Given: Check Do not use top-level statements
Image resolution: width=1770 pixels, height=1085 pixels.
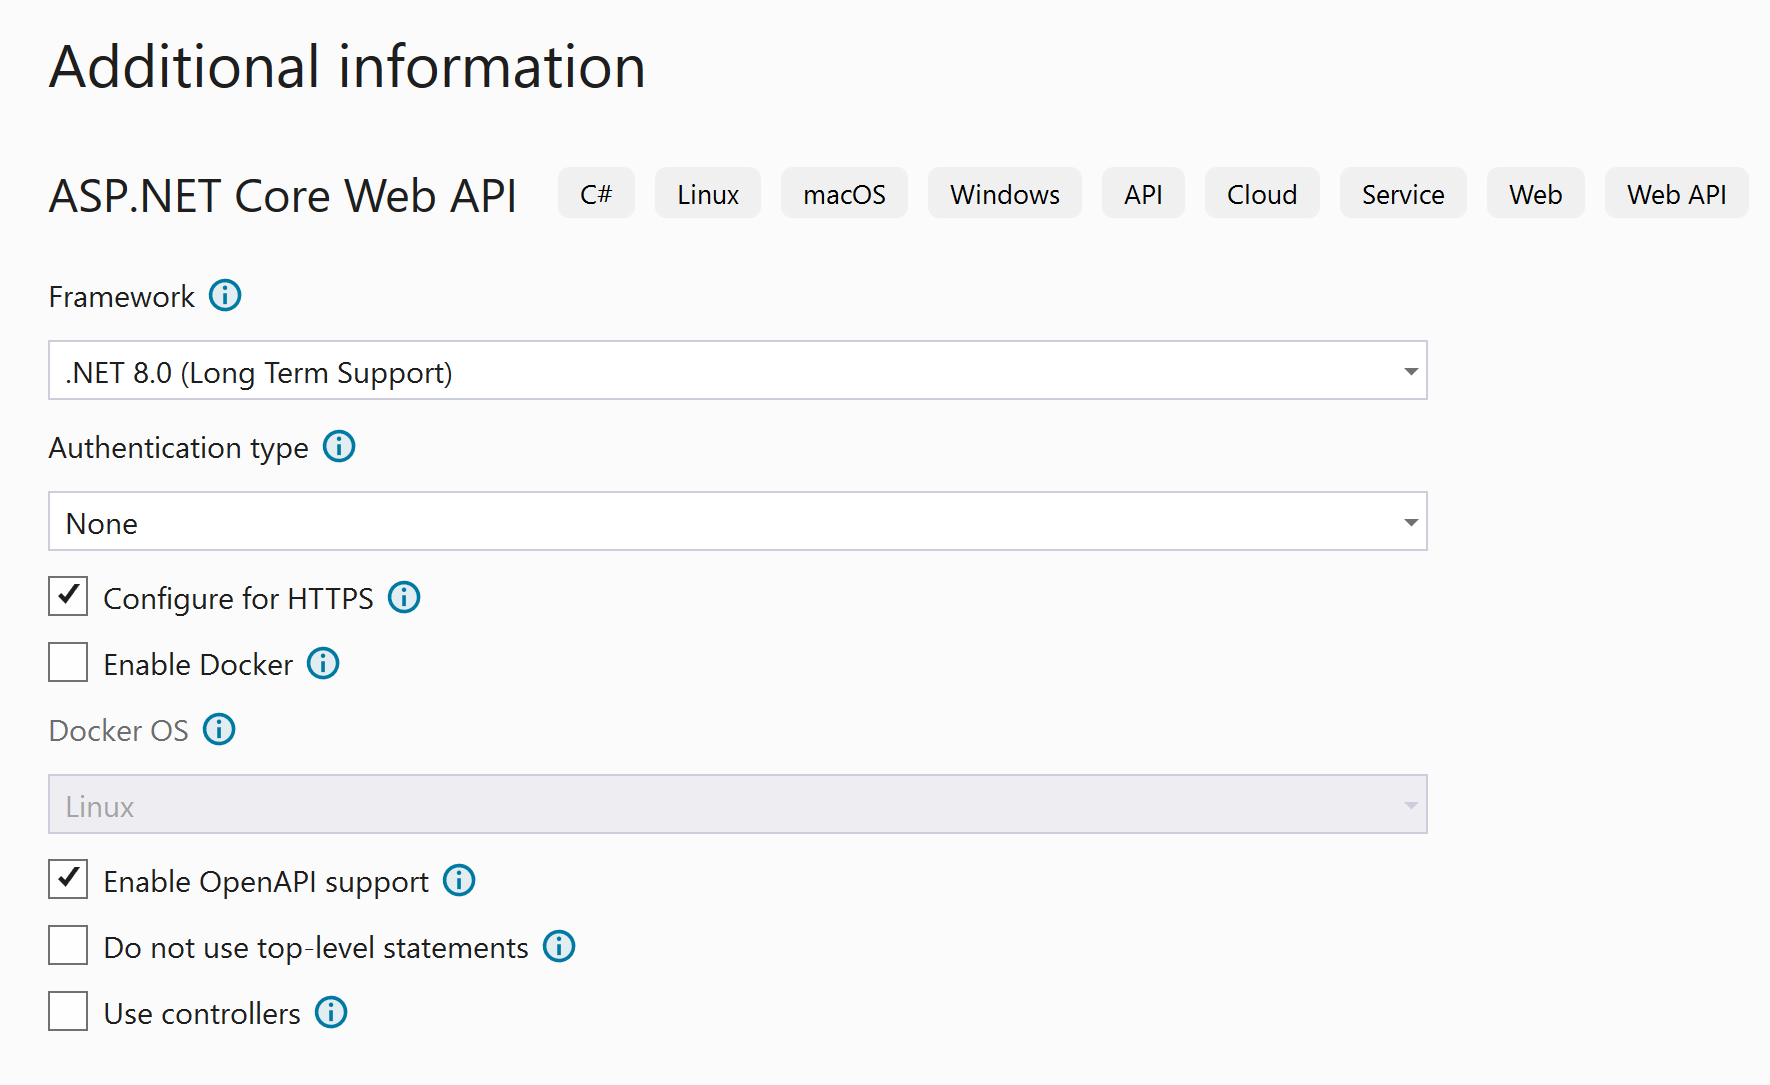Looking at the screenshot, I should pyautogui.click(x=67, y=946).
